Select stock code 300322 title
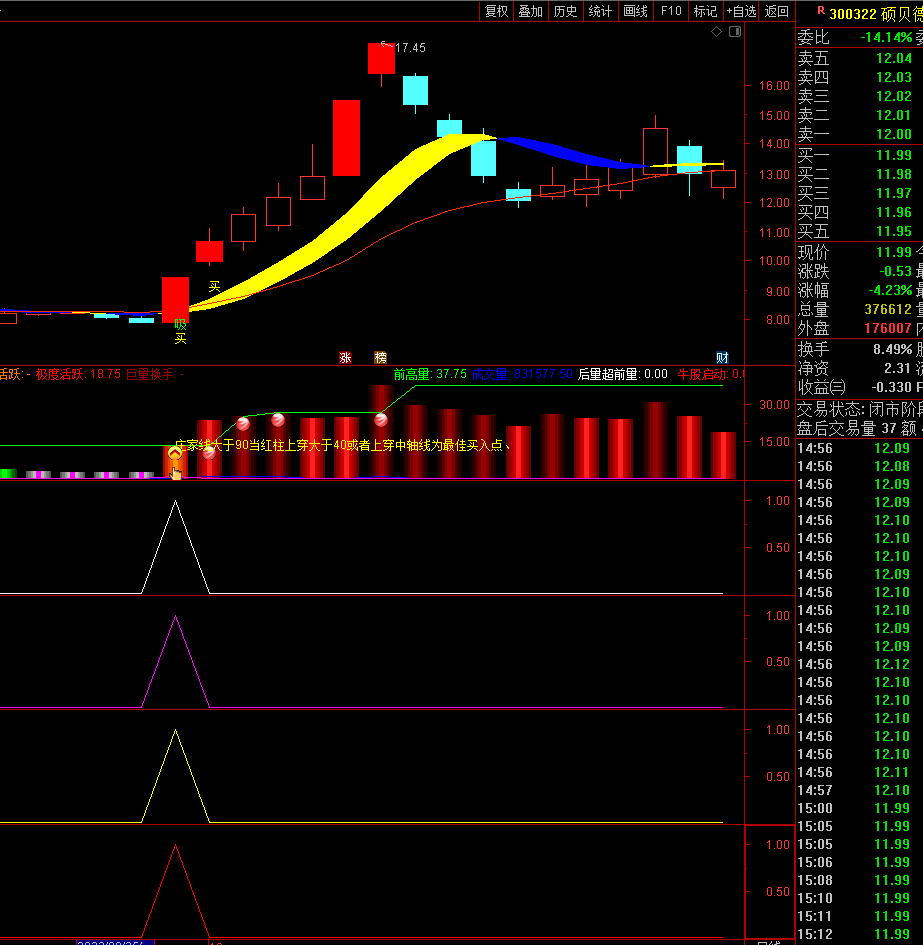Viewport: 923px width, 945px height. coord(853,14)
